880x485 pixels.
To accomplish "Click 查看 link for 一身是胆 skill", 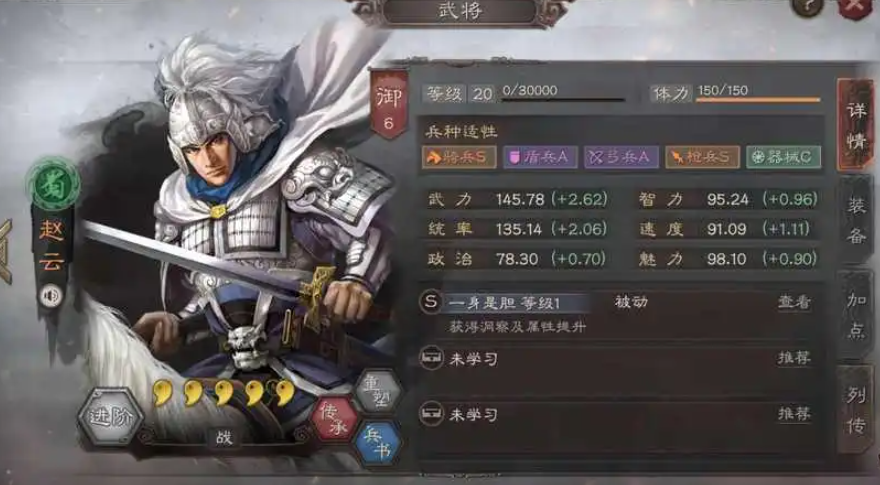I will [x=794, y=302].
